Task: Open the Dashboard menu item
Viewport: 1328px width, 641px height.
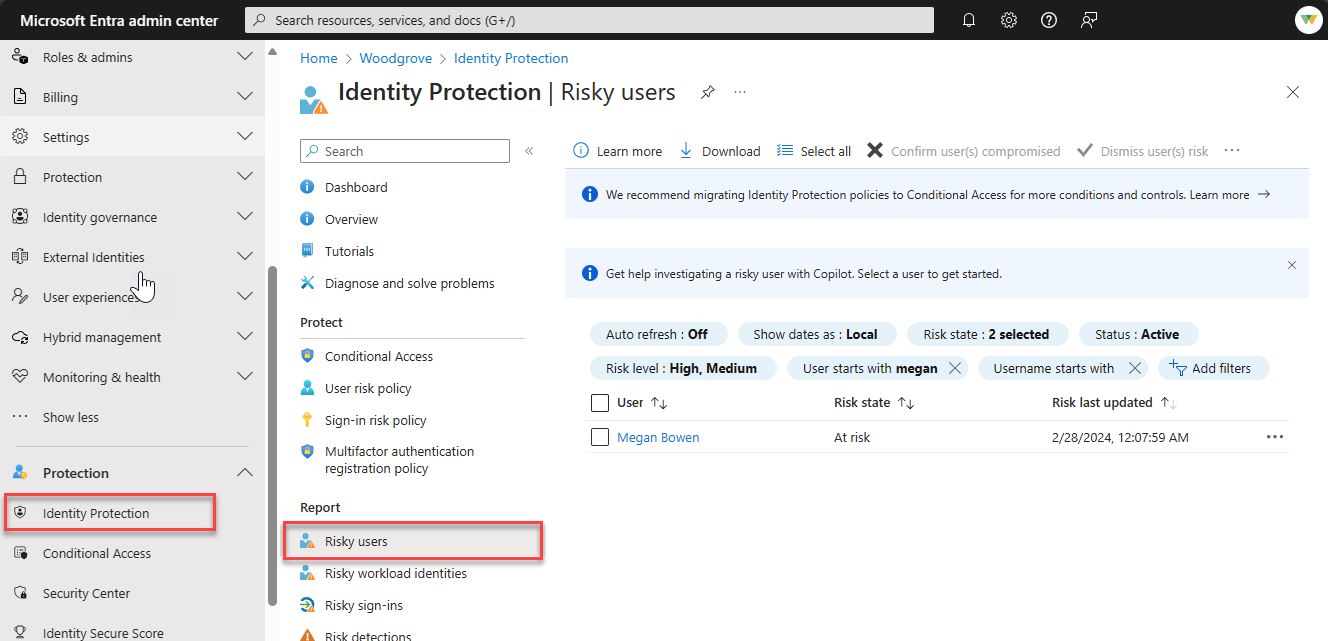Action: [x=356, y=187]
